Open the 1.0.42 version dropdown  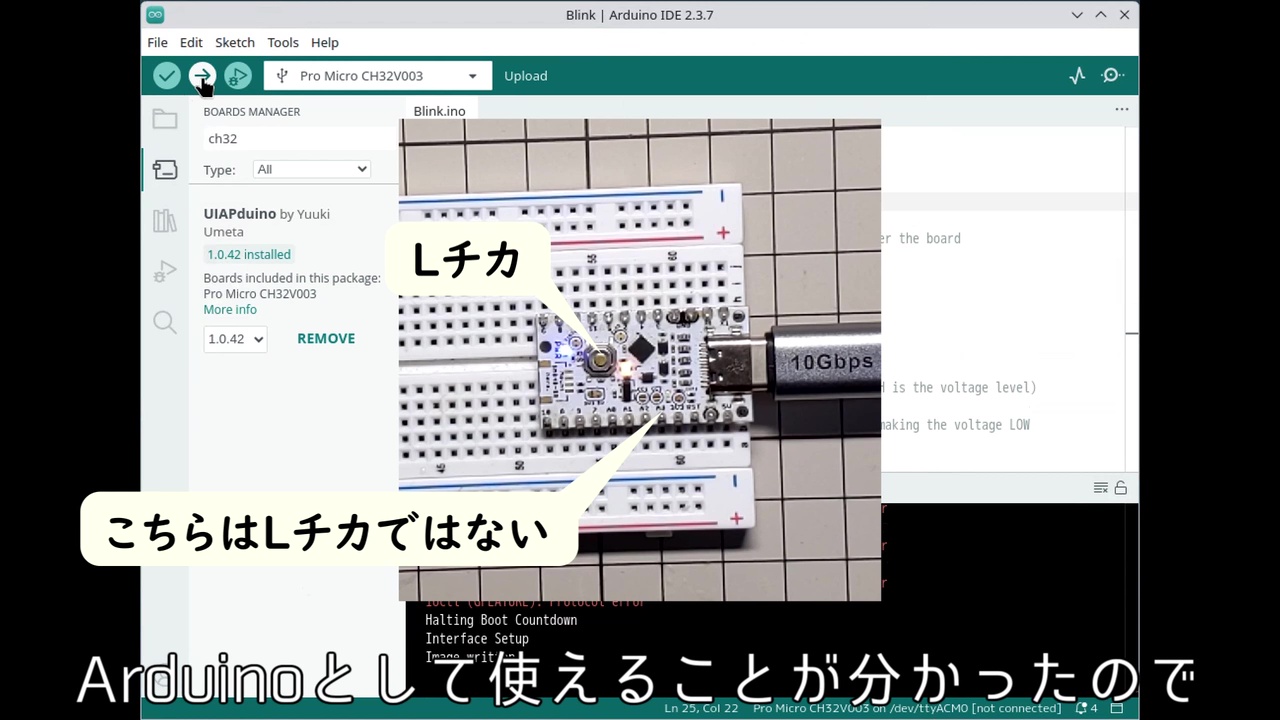235,339
